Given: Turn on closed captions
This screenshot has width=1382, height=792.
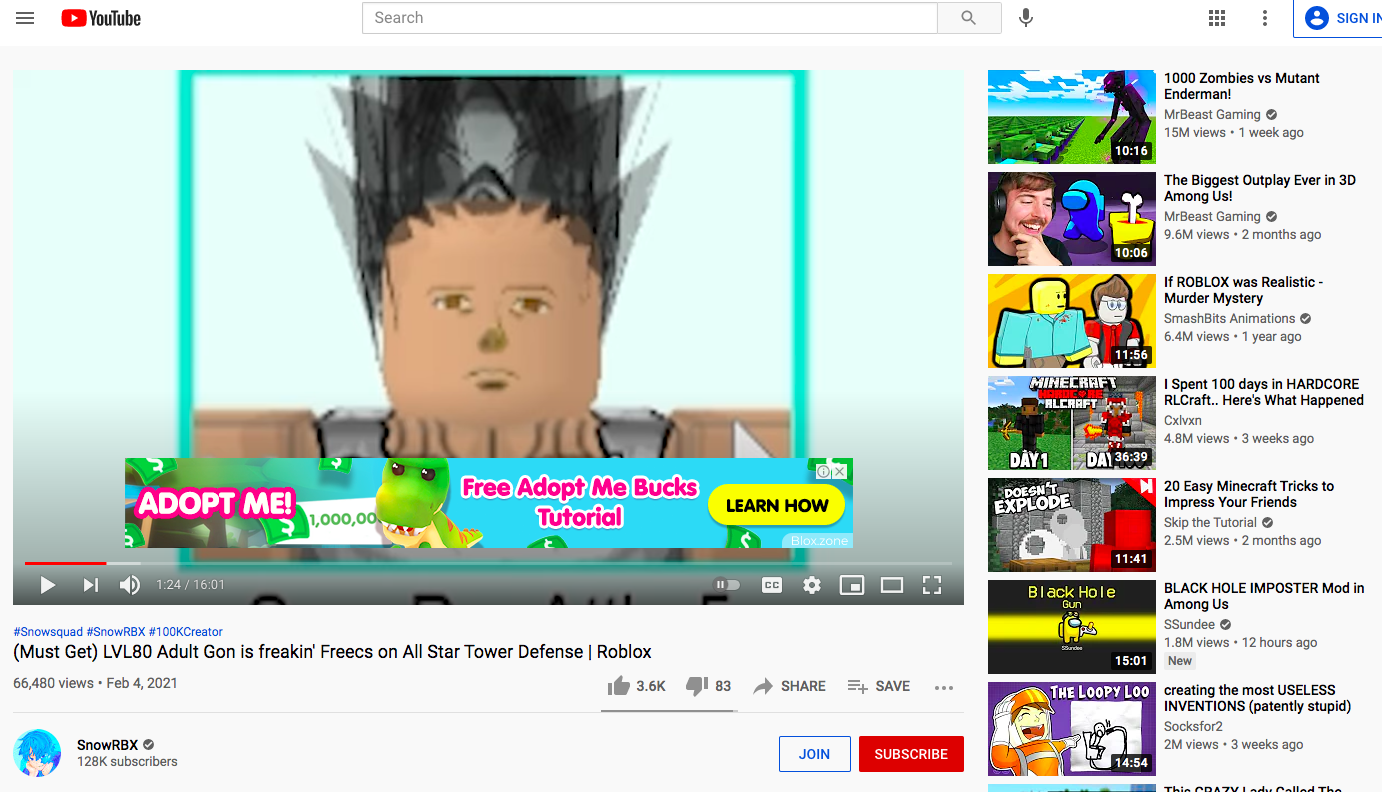Looking at the screenshot, I should tap(772, 585).
